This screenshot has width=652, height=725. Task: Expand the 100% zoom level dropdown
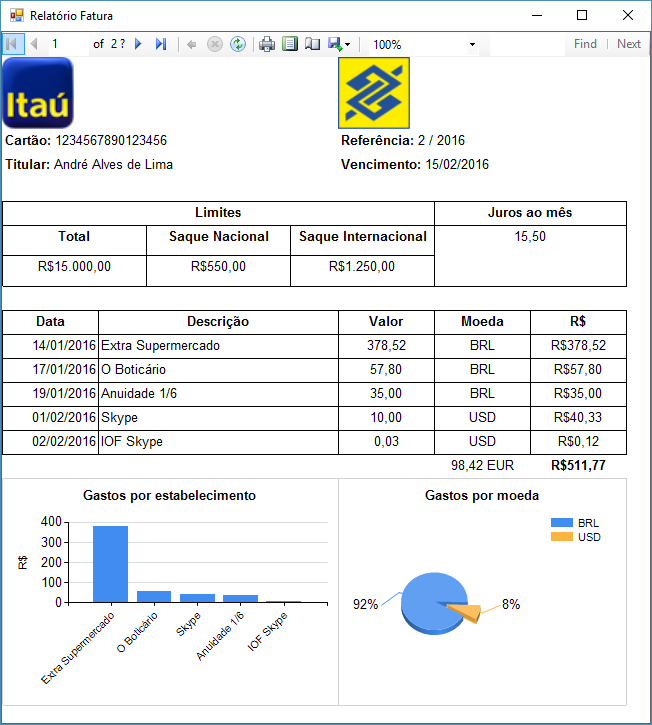472,45
